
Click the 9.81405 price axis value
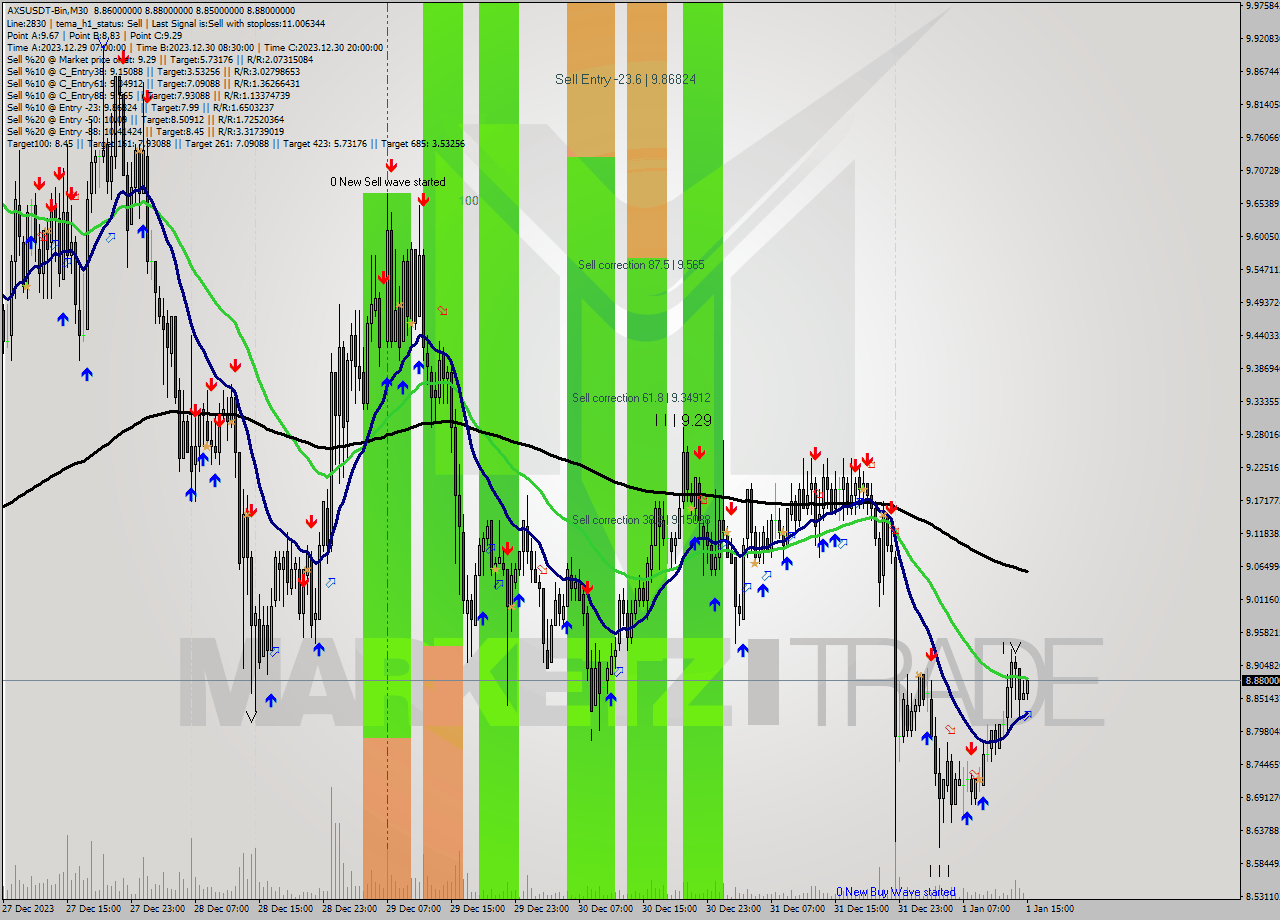[x=1262, y=104]
